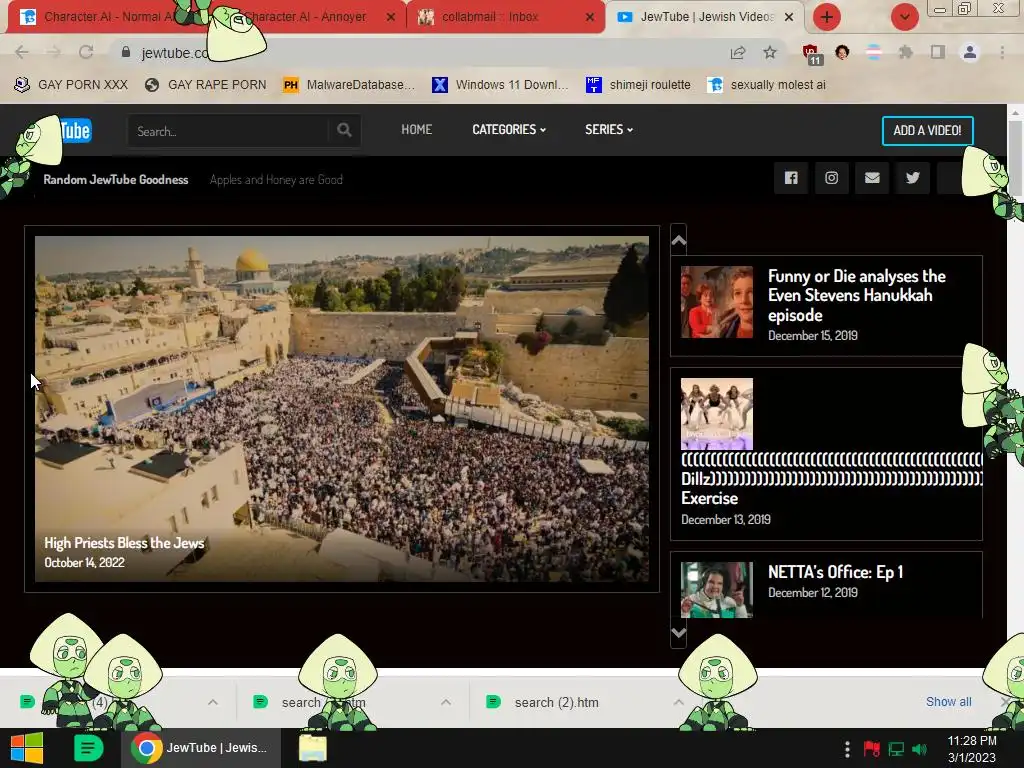Viewport: 1024px width, 768px height.
Task: Open options chevron for search (2).htm download
Action: pos(679,702)
